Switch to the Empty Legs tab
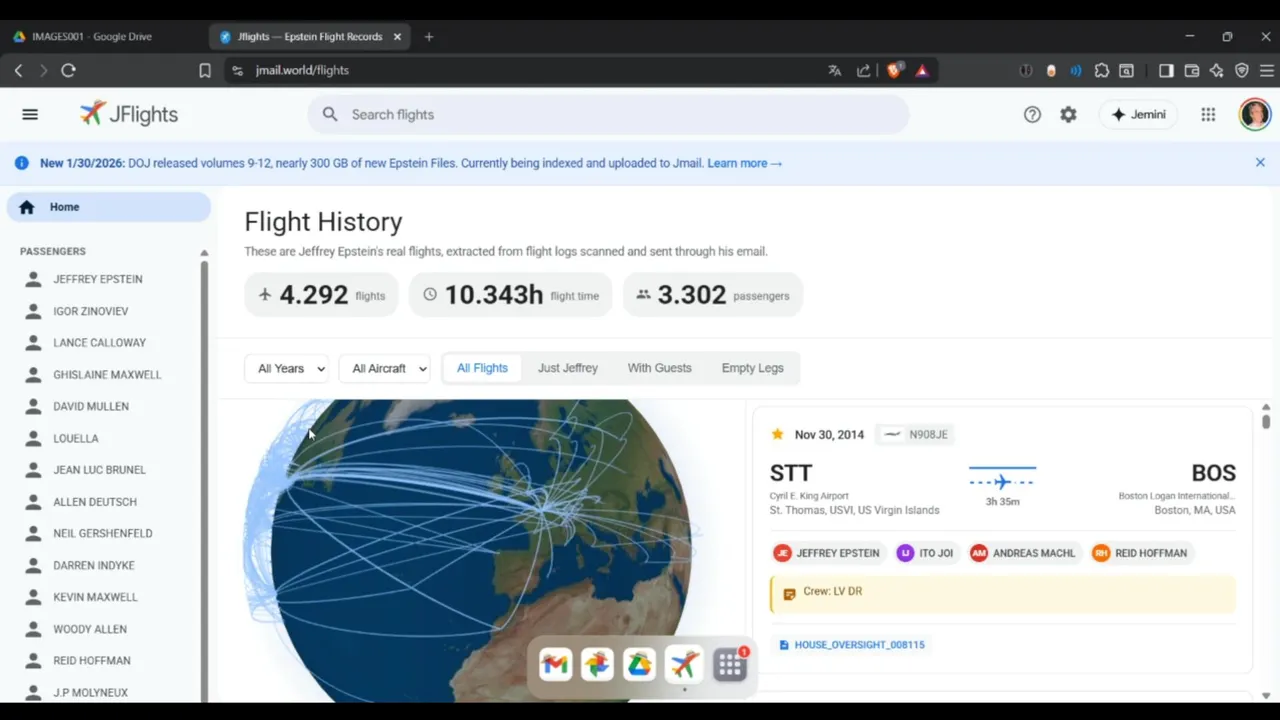1280x720 pixels. 752,368
